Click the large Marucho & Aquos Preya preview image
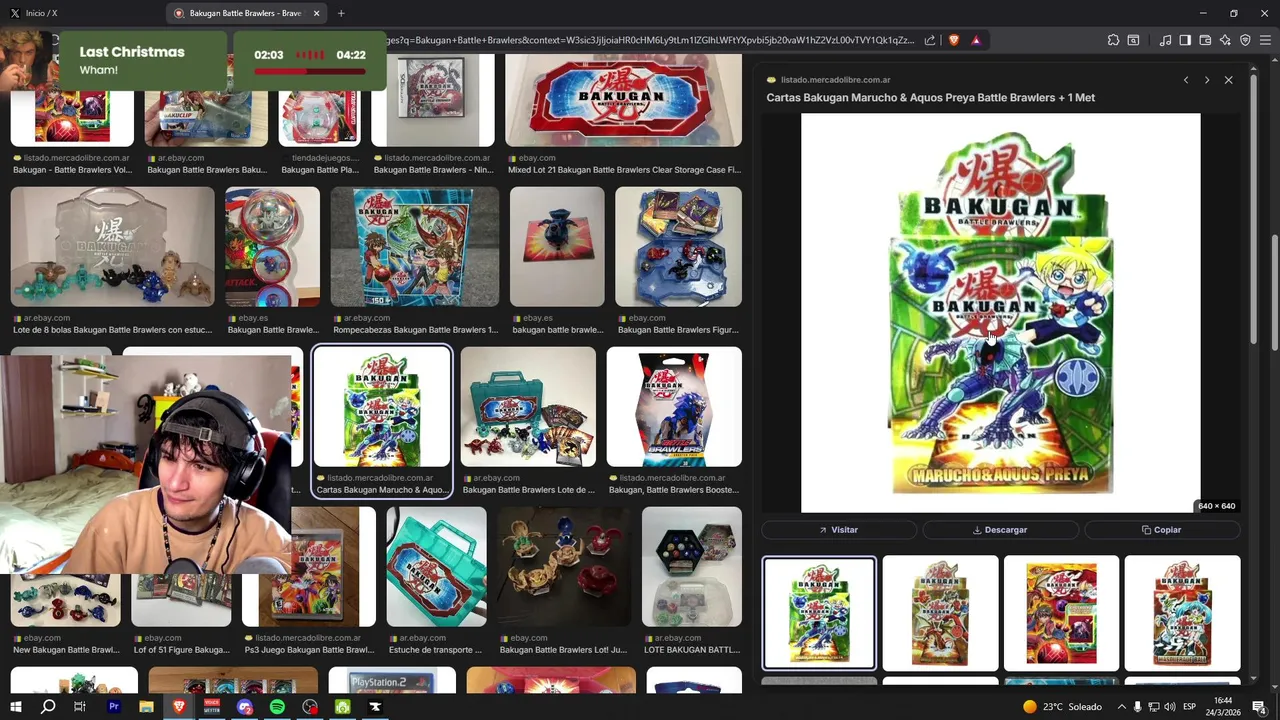 tap(1000, 313)
